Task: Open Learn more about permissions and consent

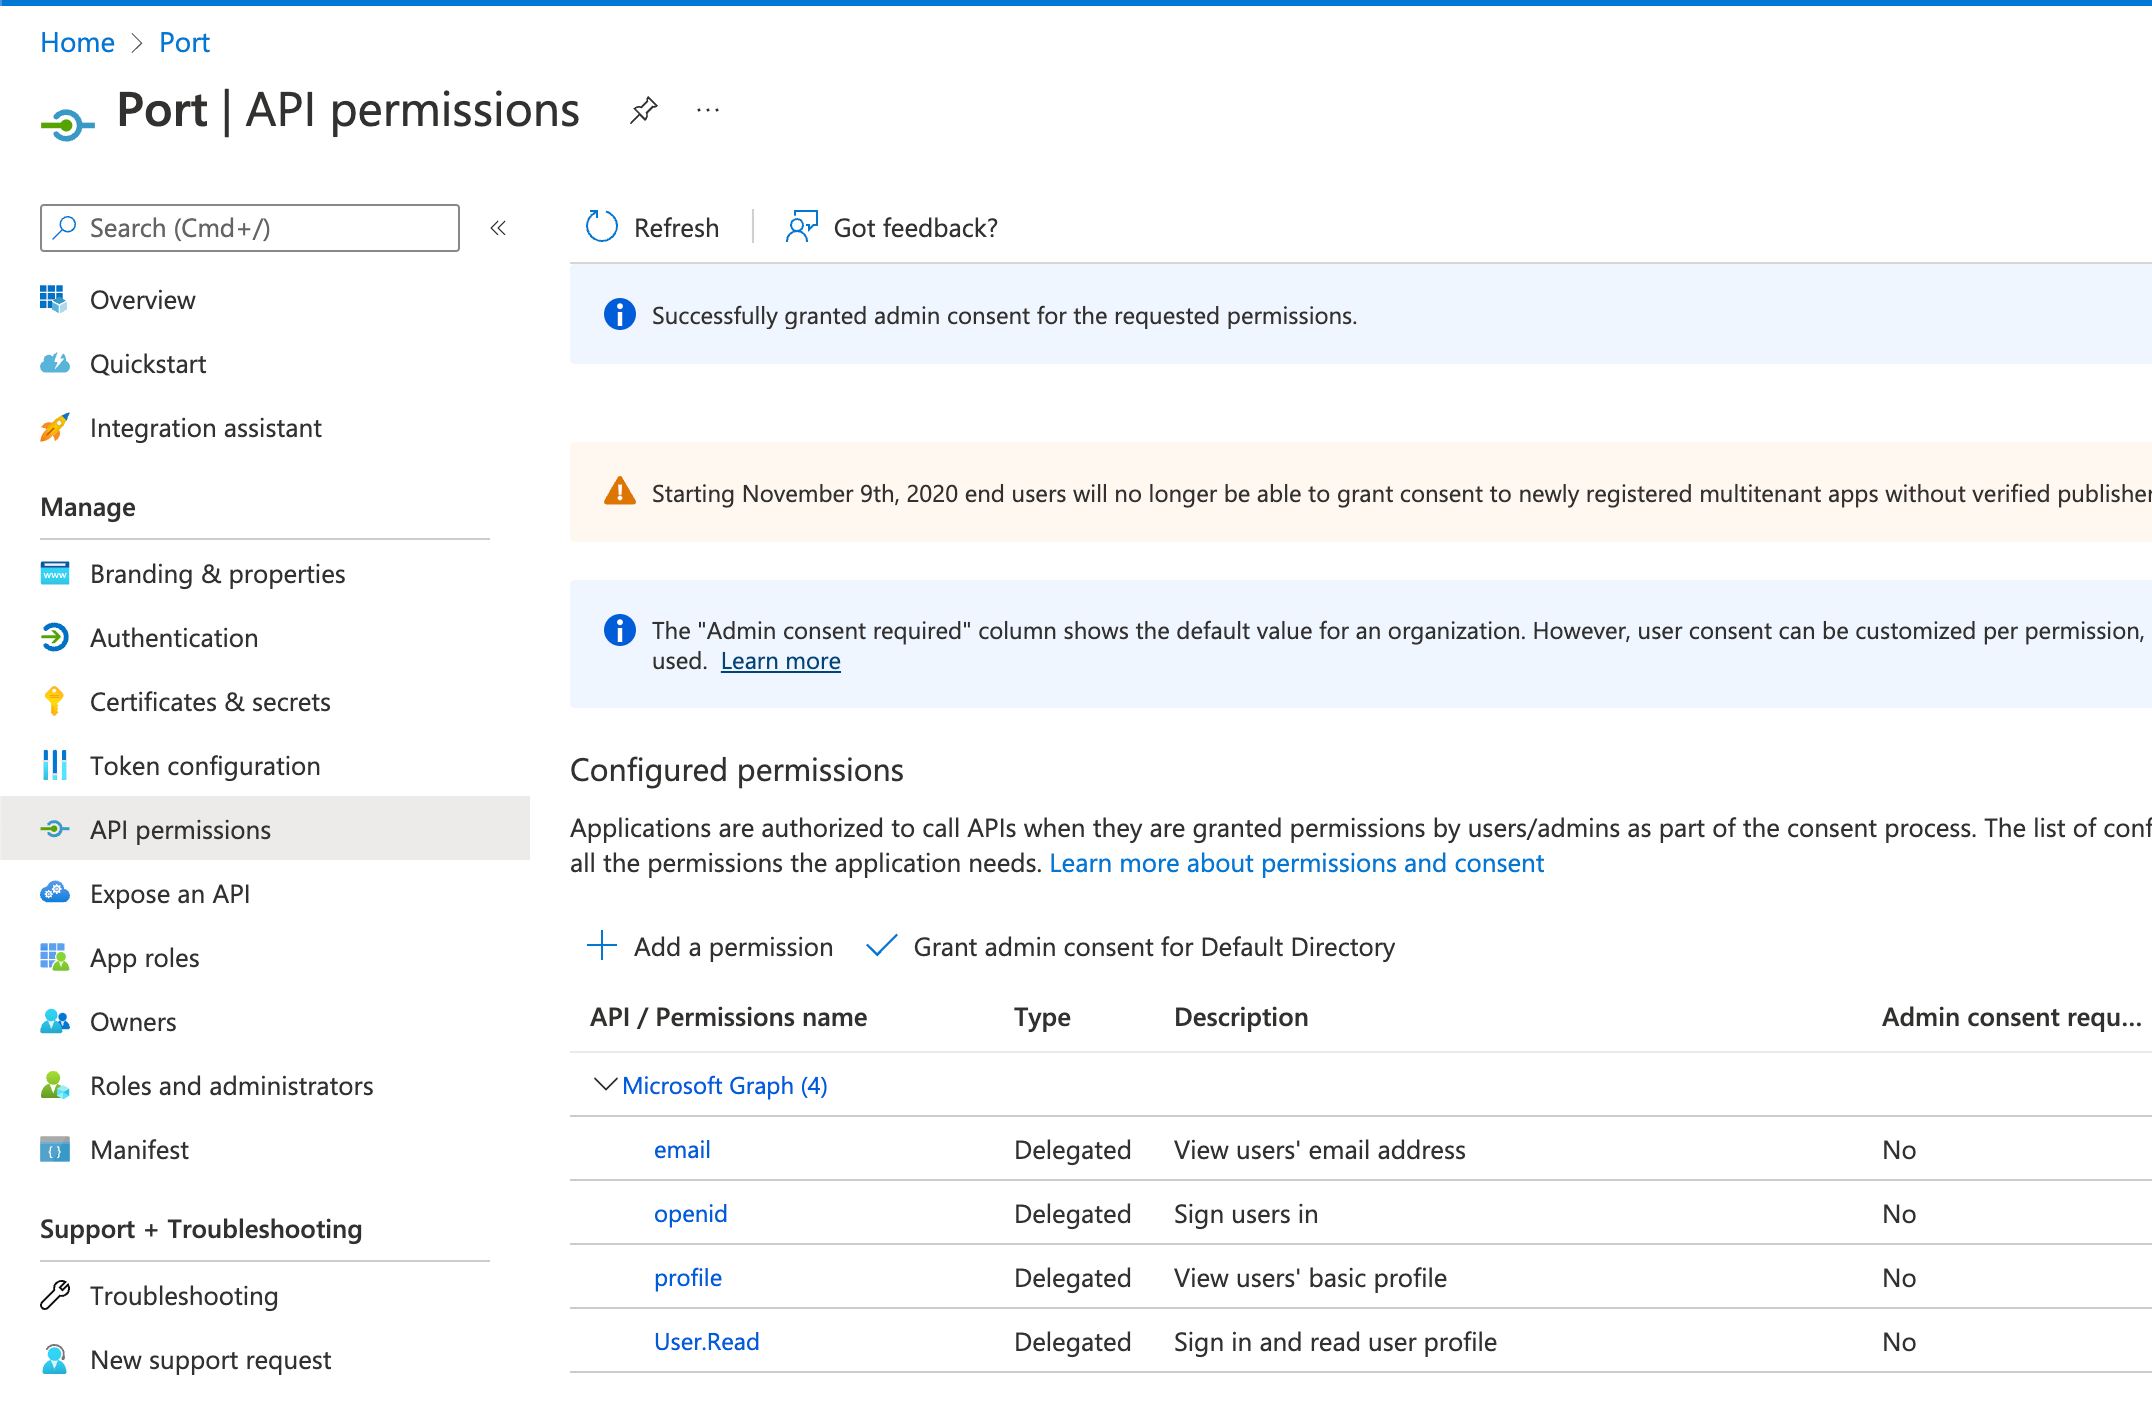Action: 1296,863
